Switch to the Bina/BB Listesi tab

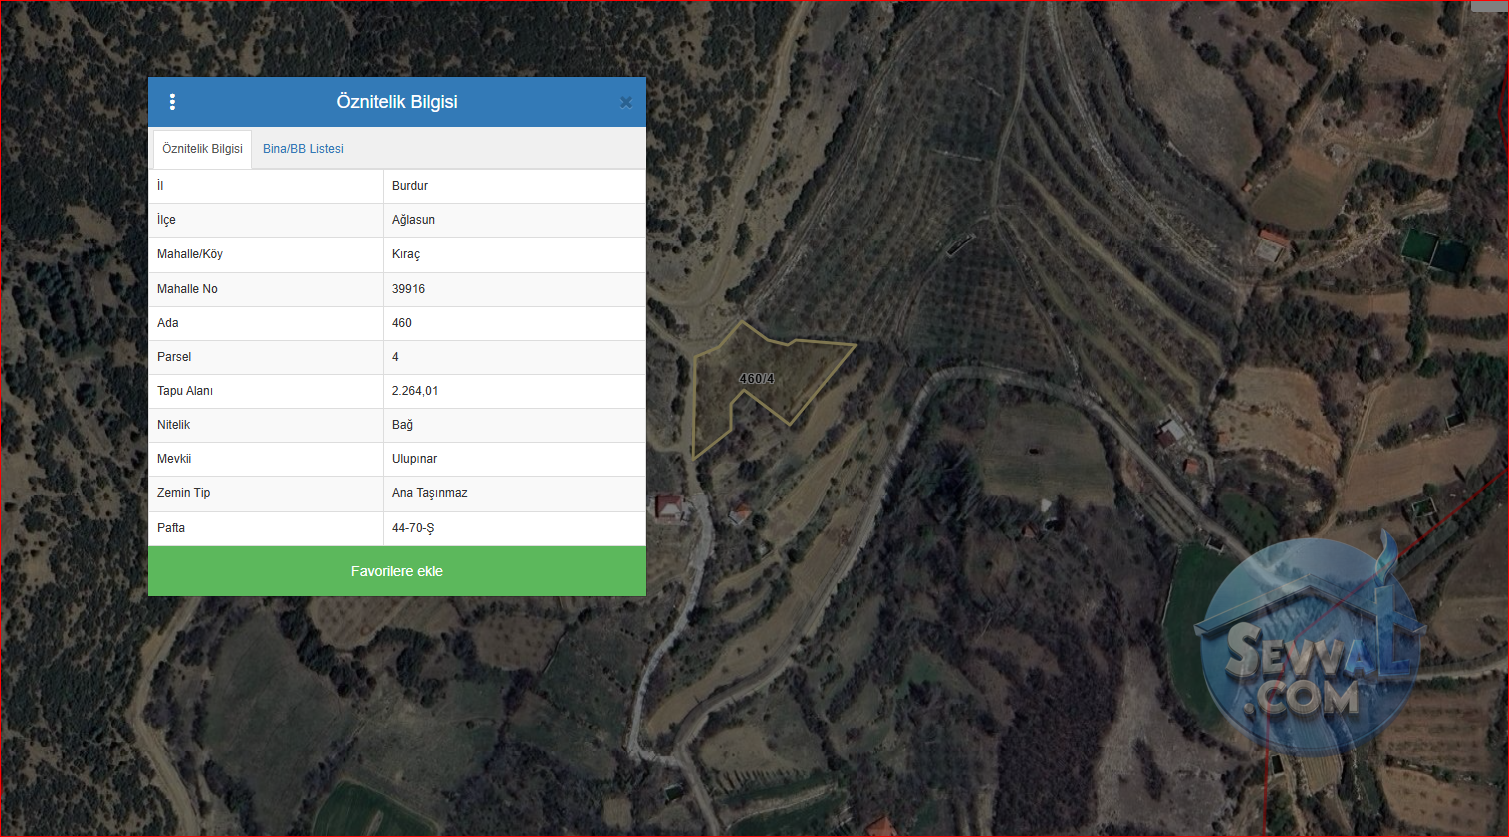click(303, 149)
